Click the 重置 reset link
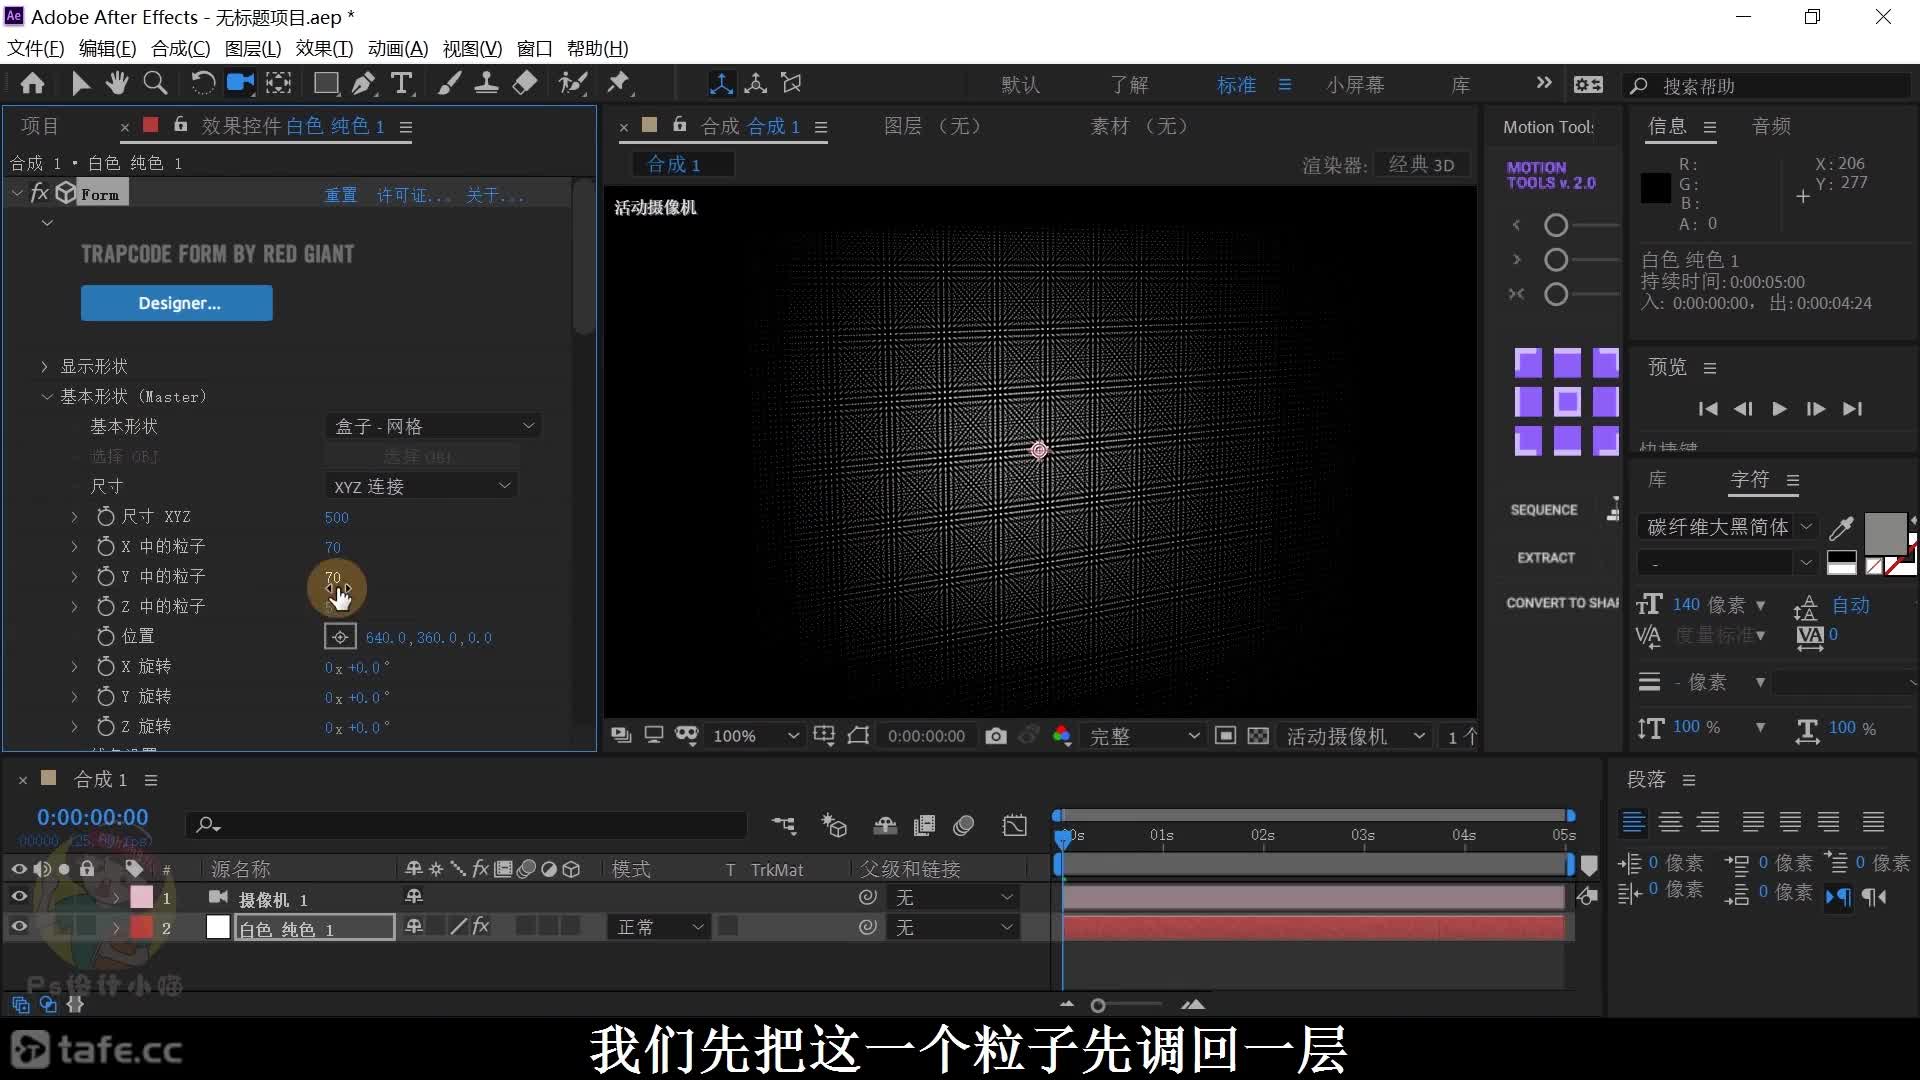 341,195
